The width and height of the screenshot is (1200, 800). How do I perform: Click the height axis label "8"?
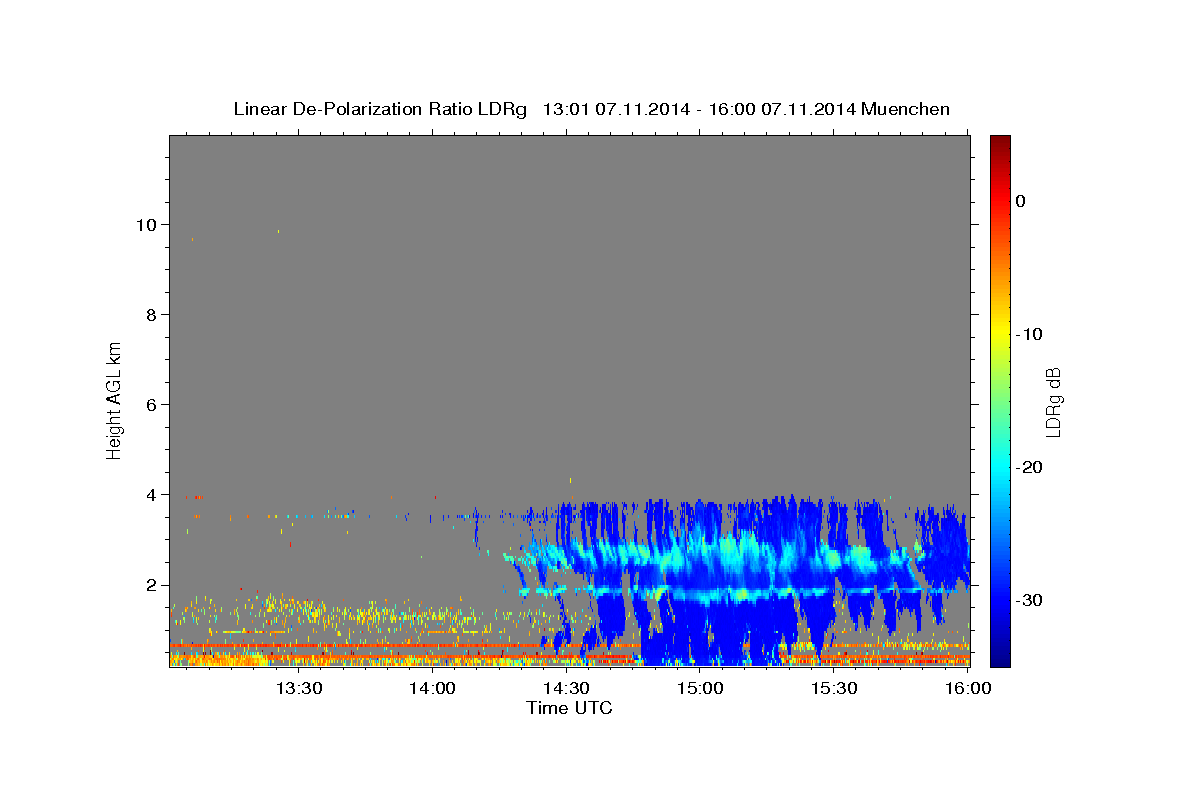click(149, 314)
